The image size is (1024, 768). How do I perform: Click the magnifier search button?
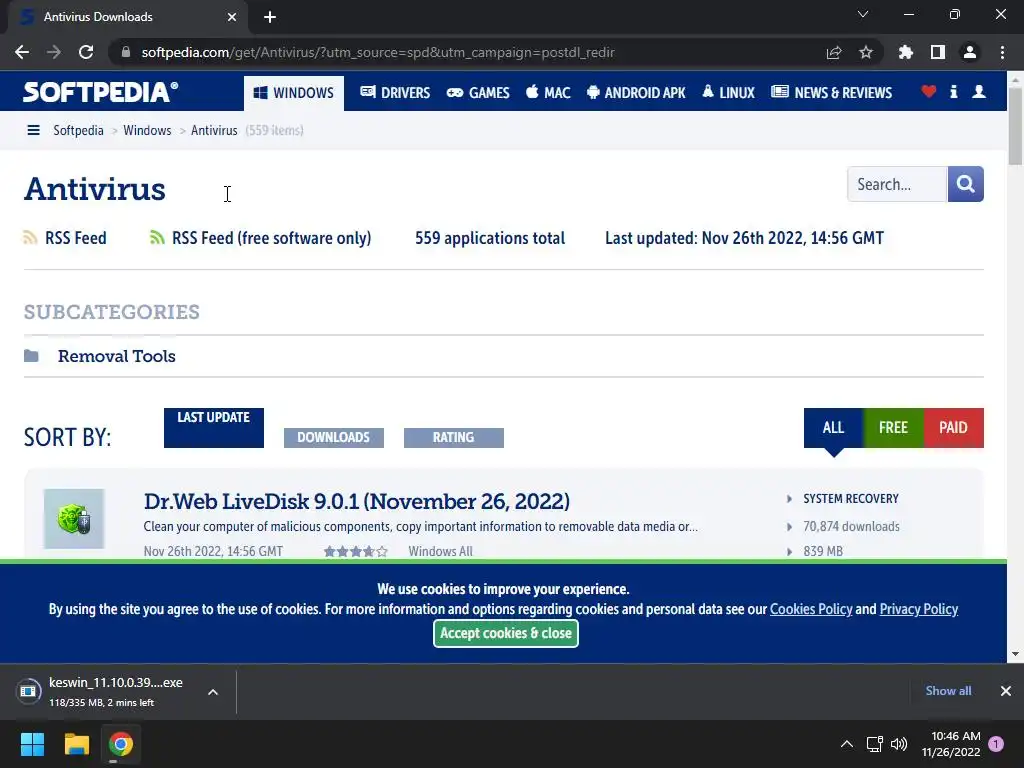click(965, 184)
